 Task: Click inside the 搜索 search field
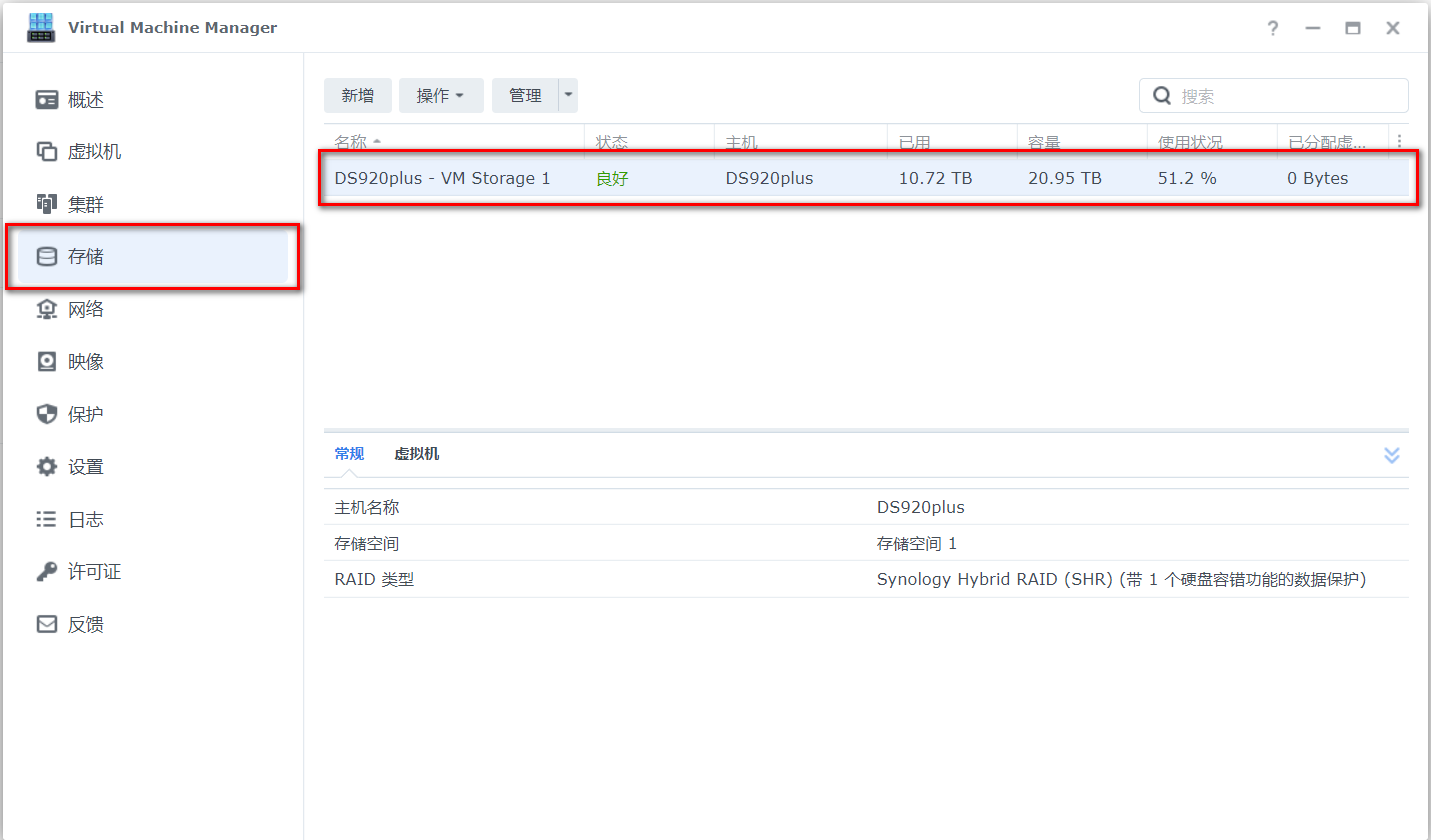coord(1280,95)
